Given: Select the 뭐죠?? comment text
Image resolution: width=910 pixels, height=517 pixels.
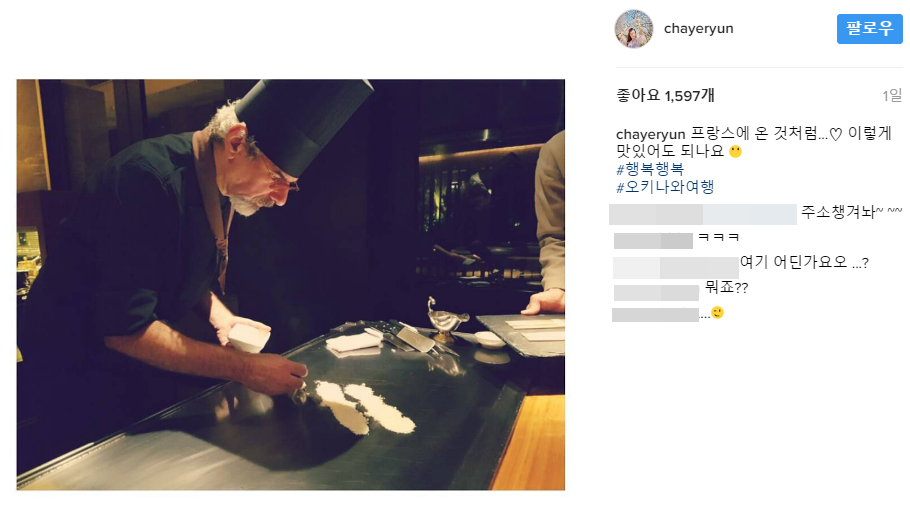Looking at the screenshot, I should pos(727,287).
